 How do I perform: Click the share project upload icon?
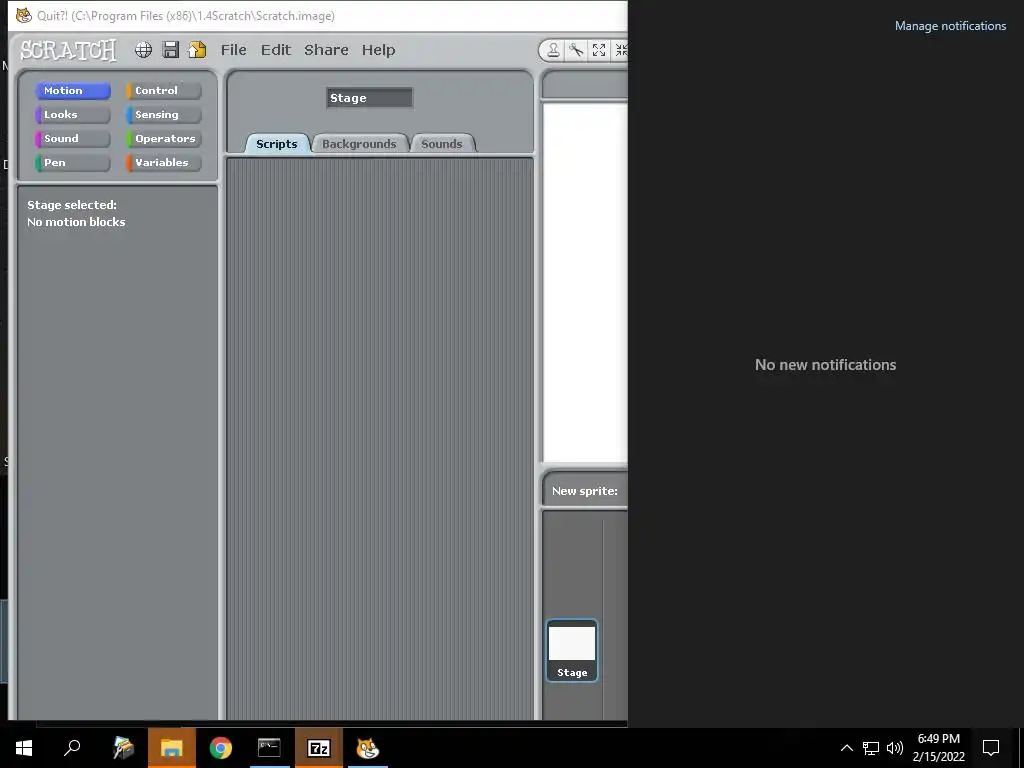[197, 50]
